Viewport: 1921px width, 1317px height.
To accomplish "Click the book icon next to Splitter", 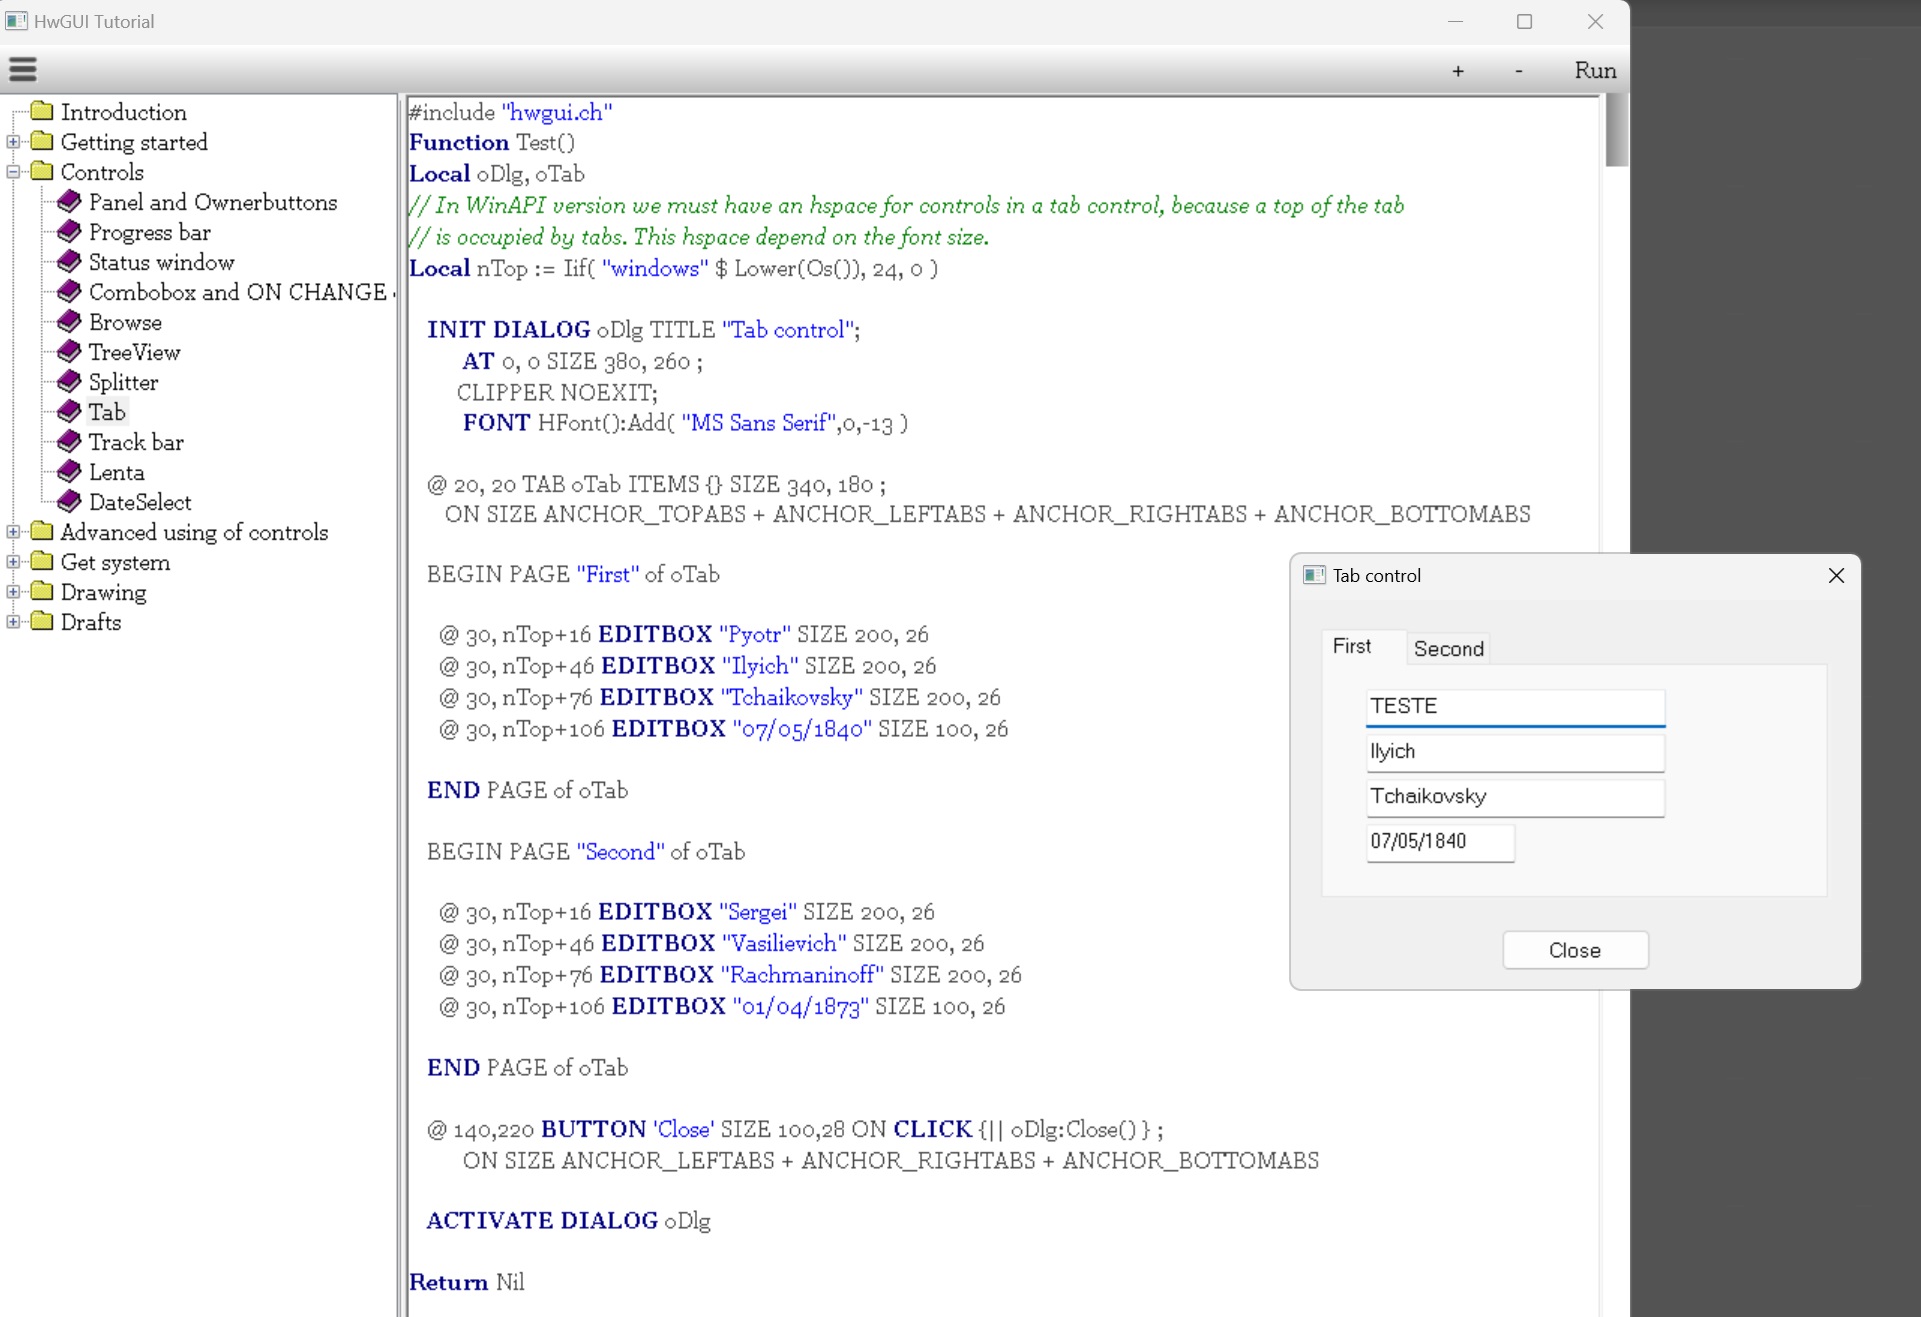I will click(69, 382).
